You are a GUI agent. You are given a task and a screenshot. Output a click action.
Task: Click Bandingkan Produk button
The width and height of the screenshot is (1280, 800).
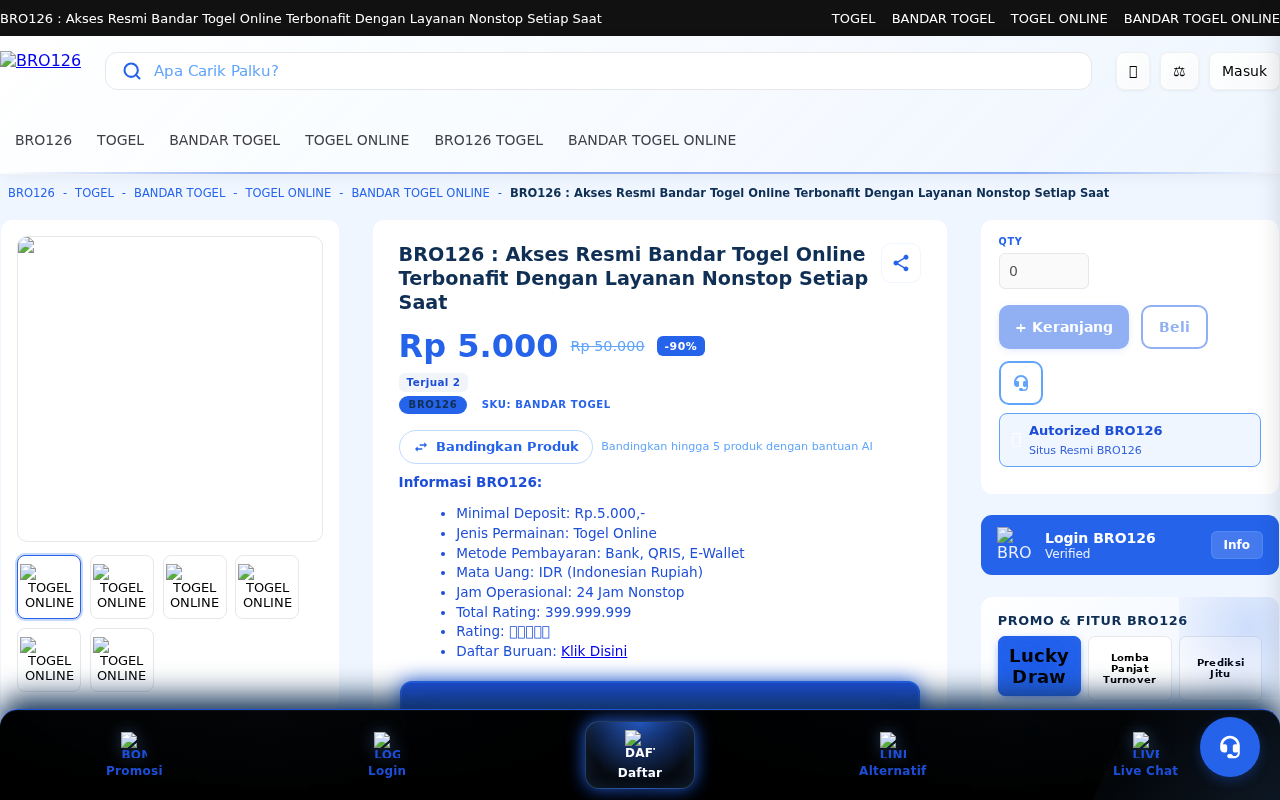click(x=496, y=447)
